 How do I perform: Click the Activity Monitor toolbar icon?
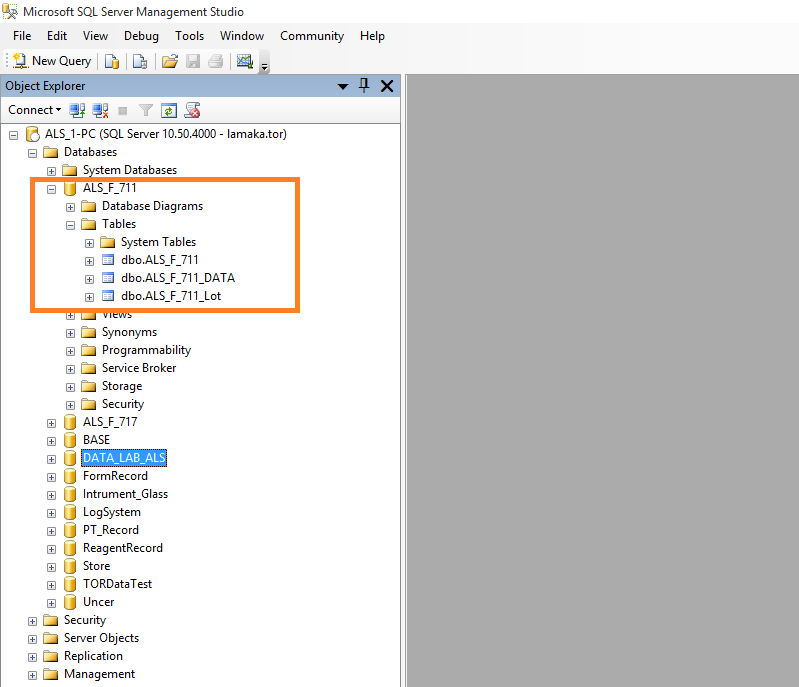(x=245, y=62)
